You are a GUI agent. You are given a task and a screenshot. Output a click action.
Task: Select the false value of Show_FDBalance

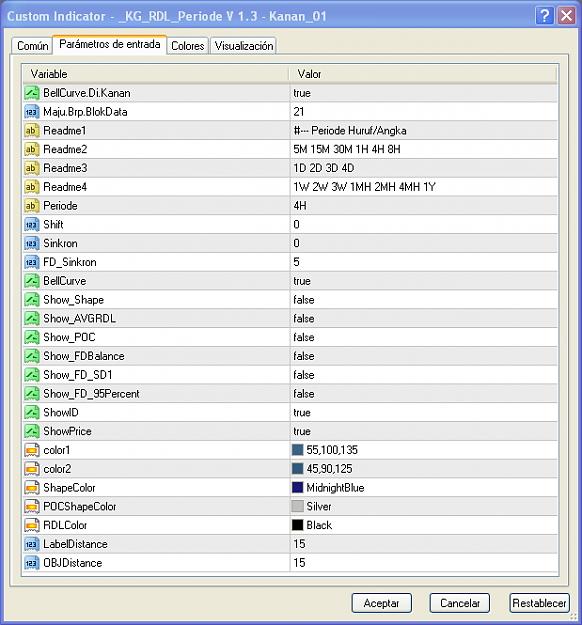pyautogui.click(x=303, y=356)
